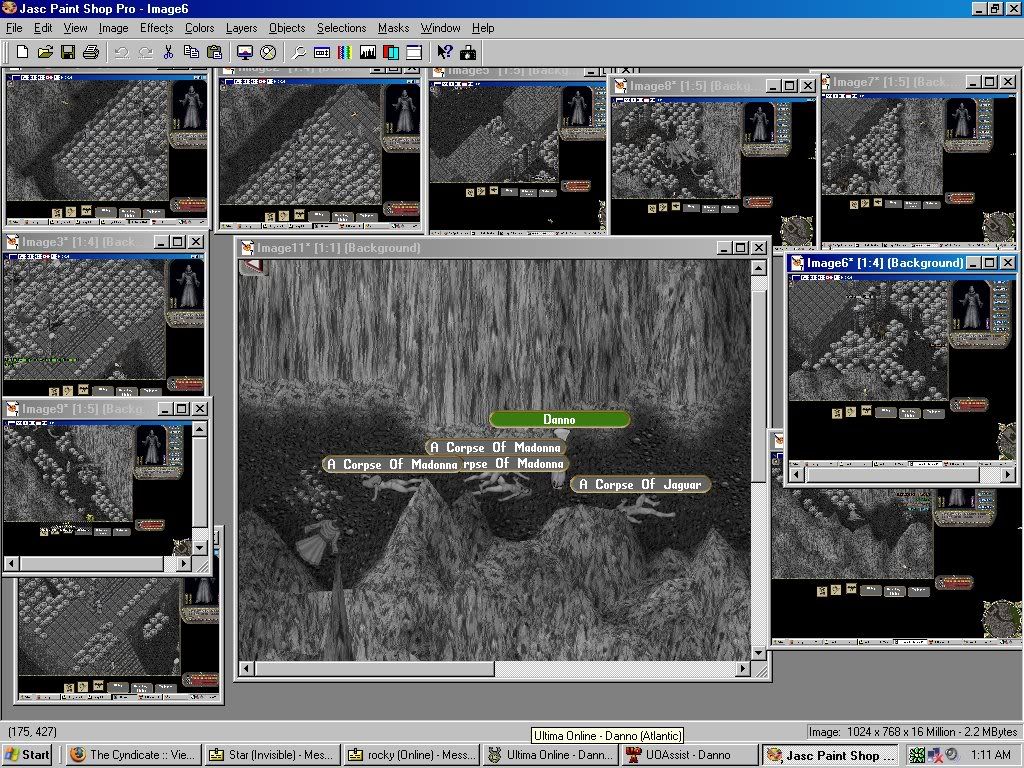The image size is (1024, 768).
Task: Click the status bar image size text
Action: coord(913,731)
